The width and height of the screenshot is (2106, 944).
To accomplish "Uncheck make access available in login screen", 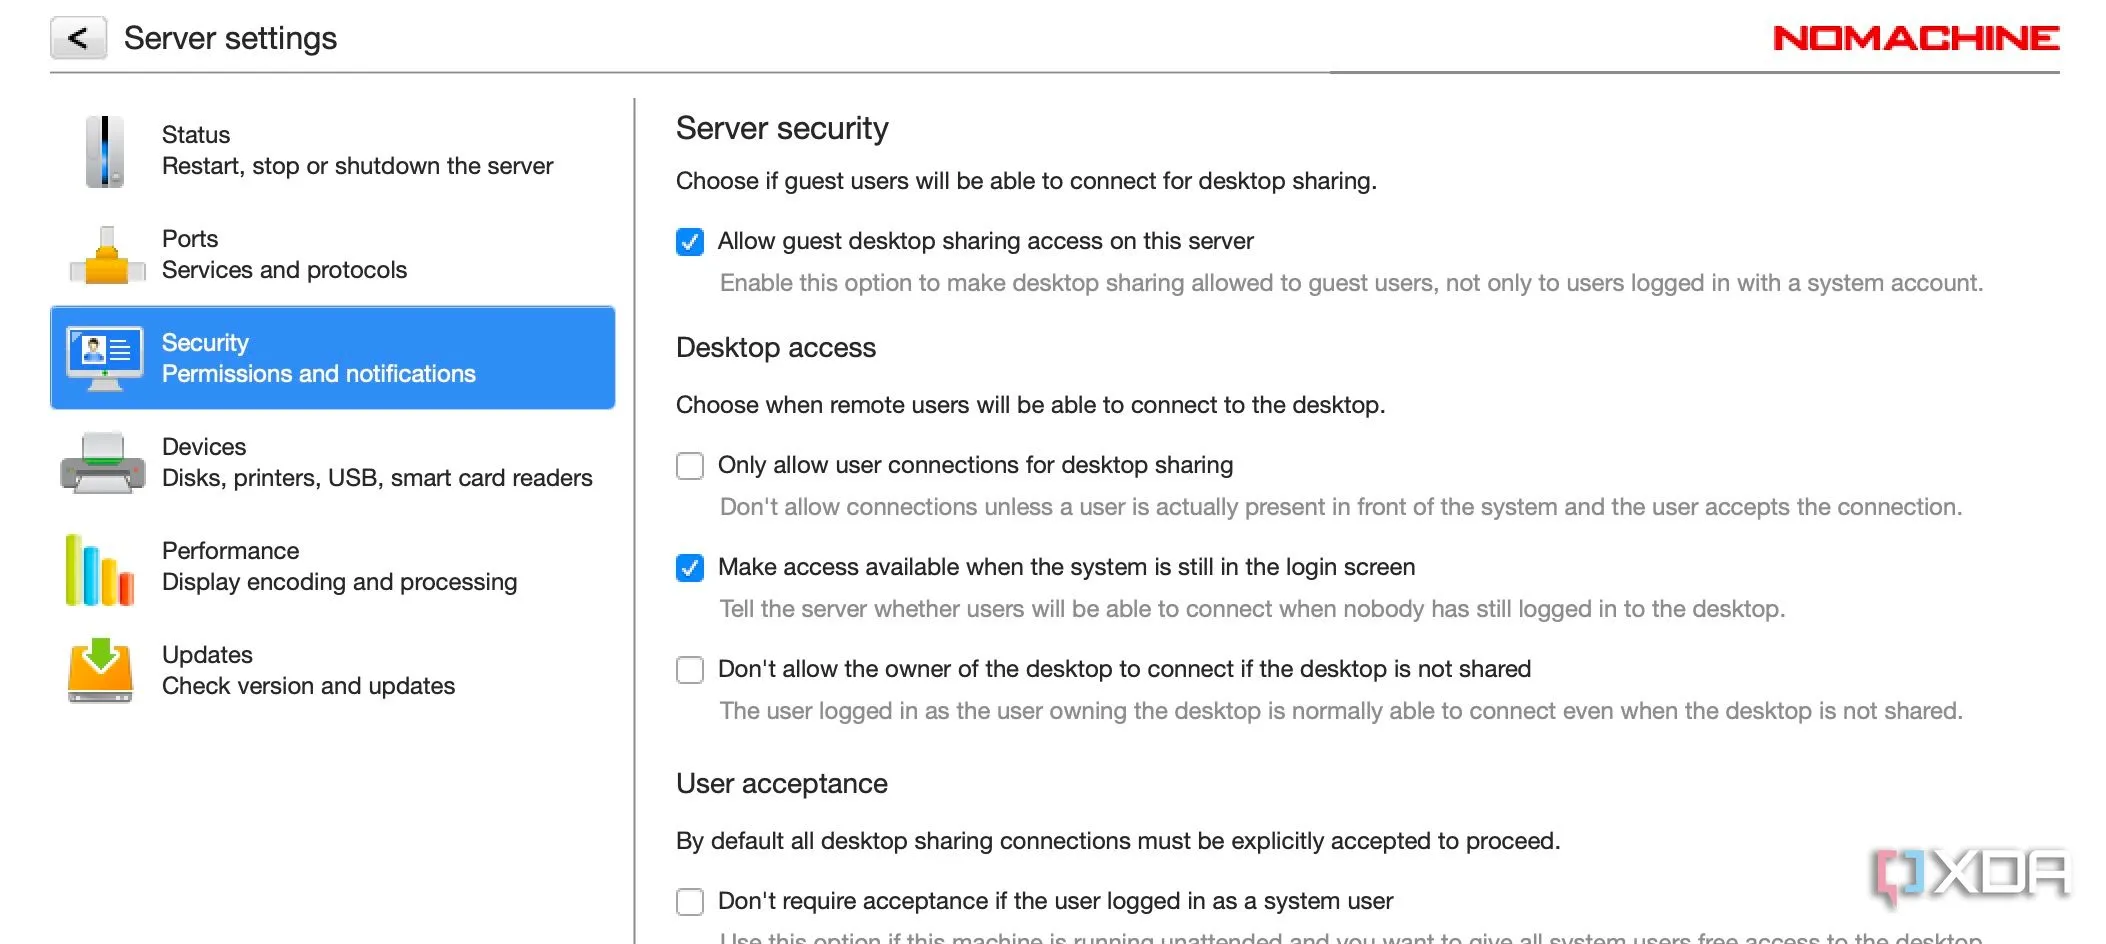I will point(690,568).
